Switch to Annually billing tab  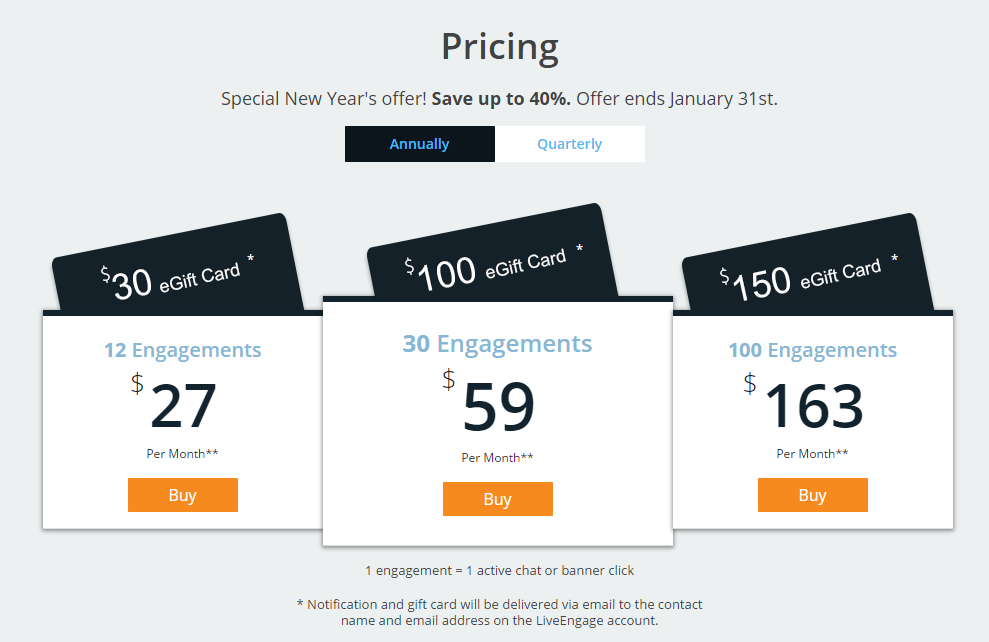click(419, 144)
